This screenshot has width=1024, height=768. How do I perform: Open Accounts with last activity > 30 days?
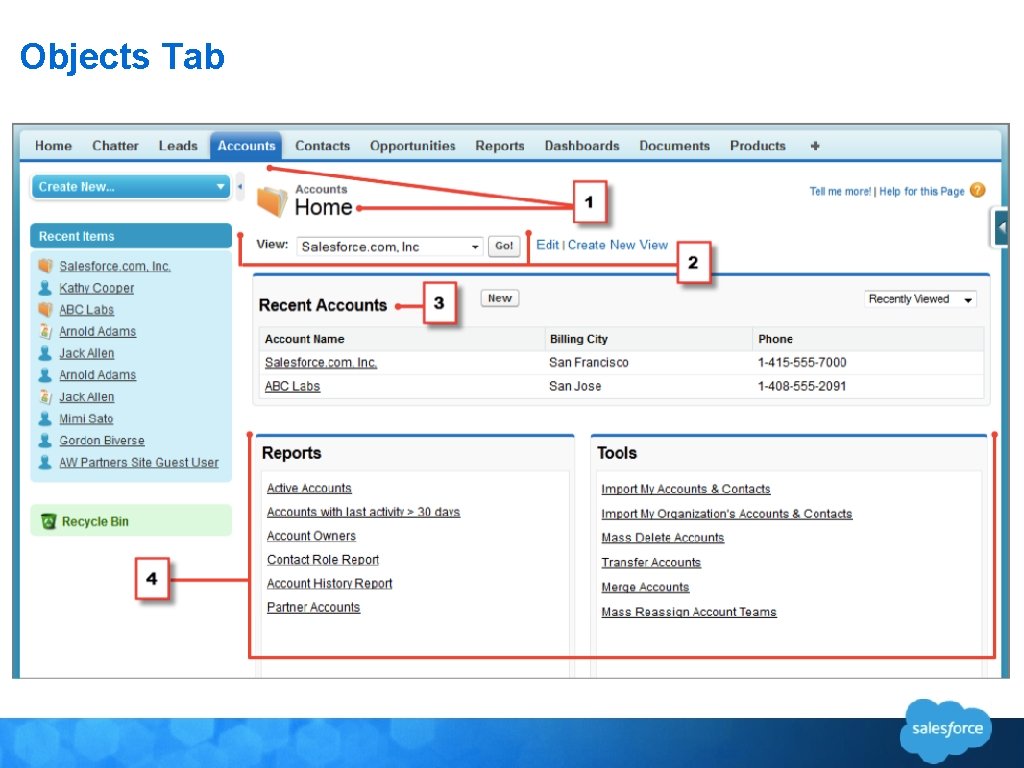363,512
